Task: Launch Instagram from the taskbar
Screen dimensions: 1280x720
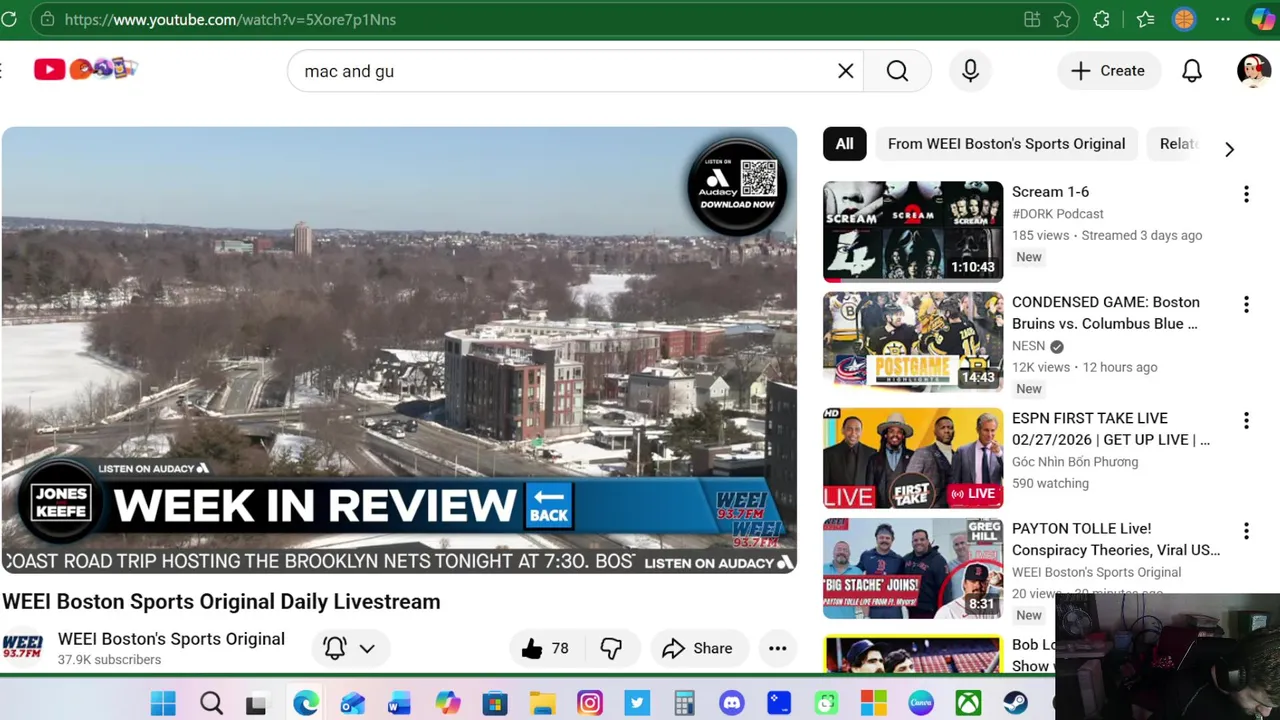Action: click(590, 703)
